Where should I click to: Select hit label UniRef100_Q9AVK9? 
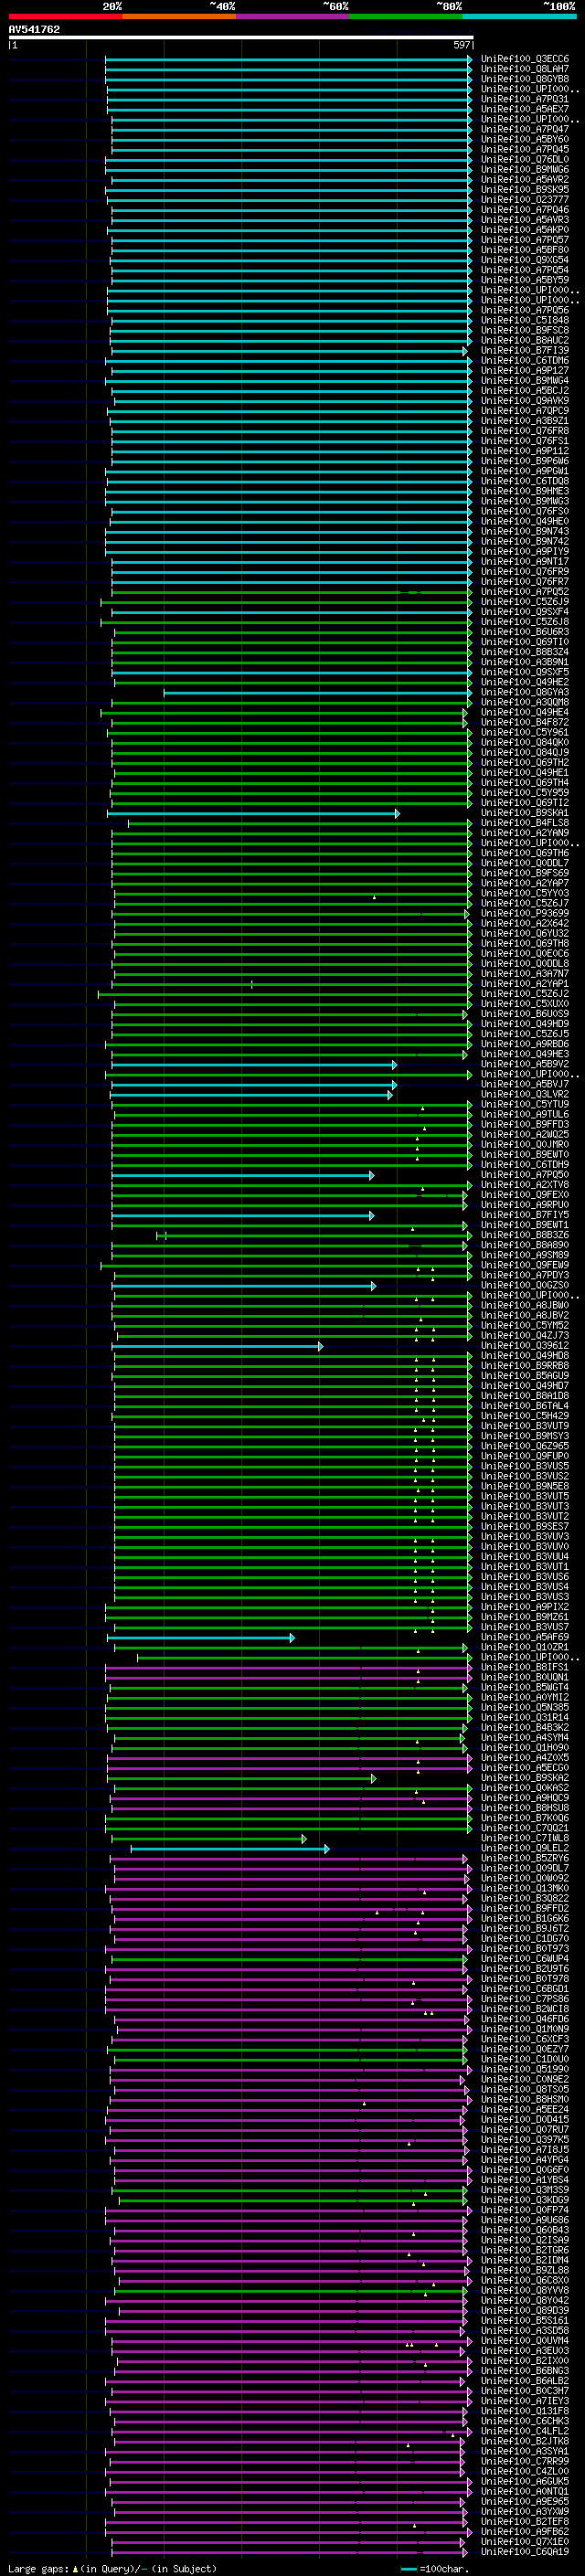pyautogui.click(x=524, y=400)
